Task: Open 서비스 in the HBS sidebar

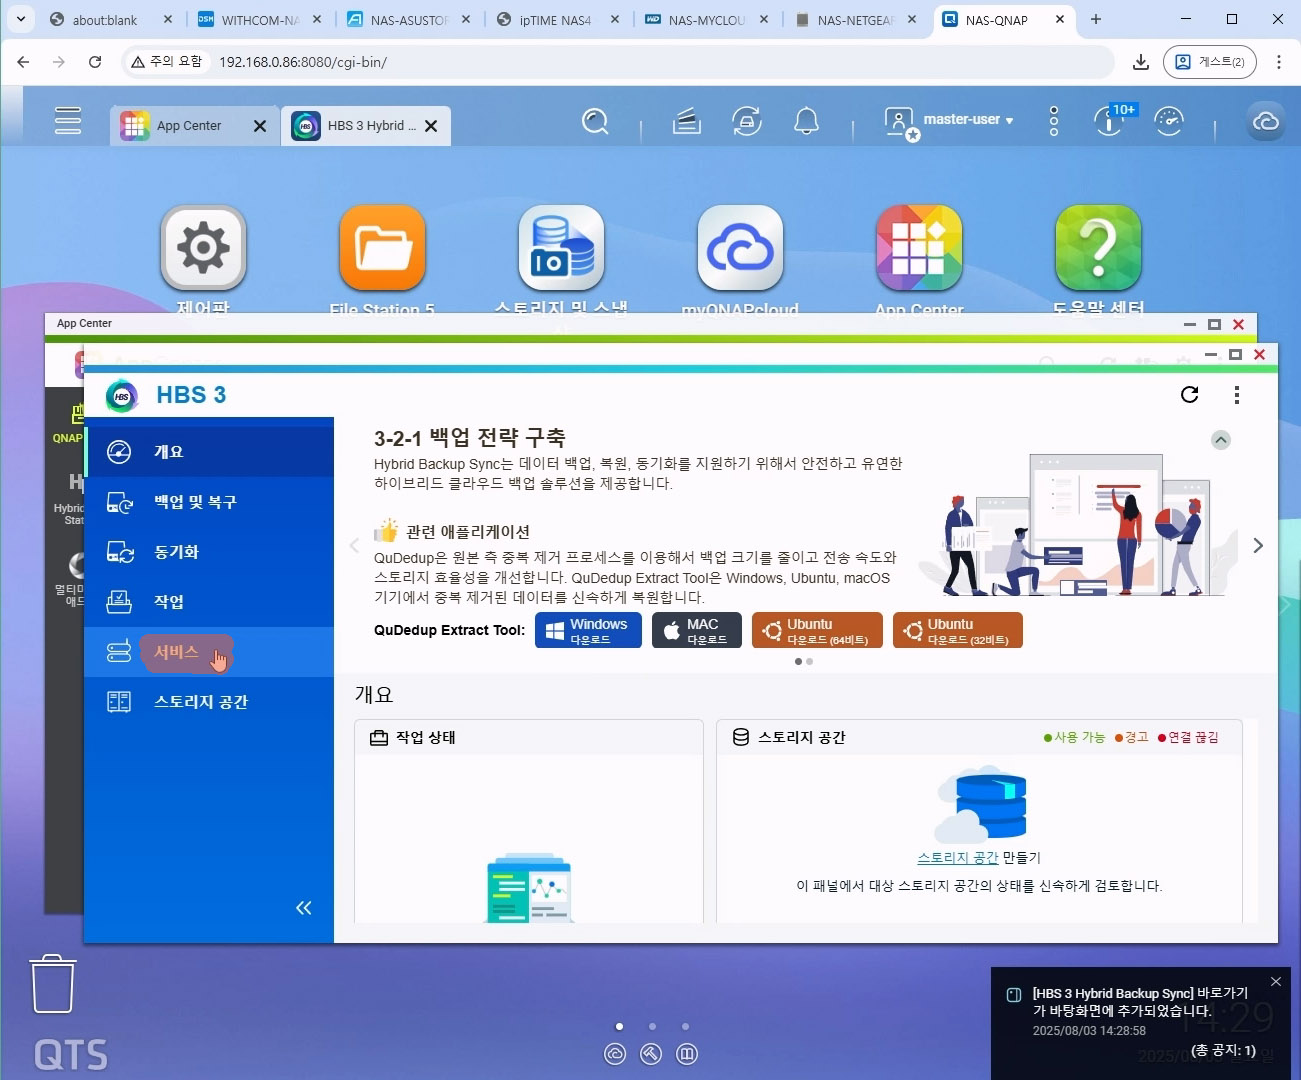Action: click(176, 652)
